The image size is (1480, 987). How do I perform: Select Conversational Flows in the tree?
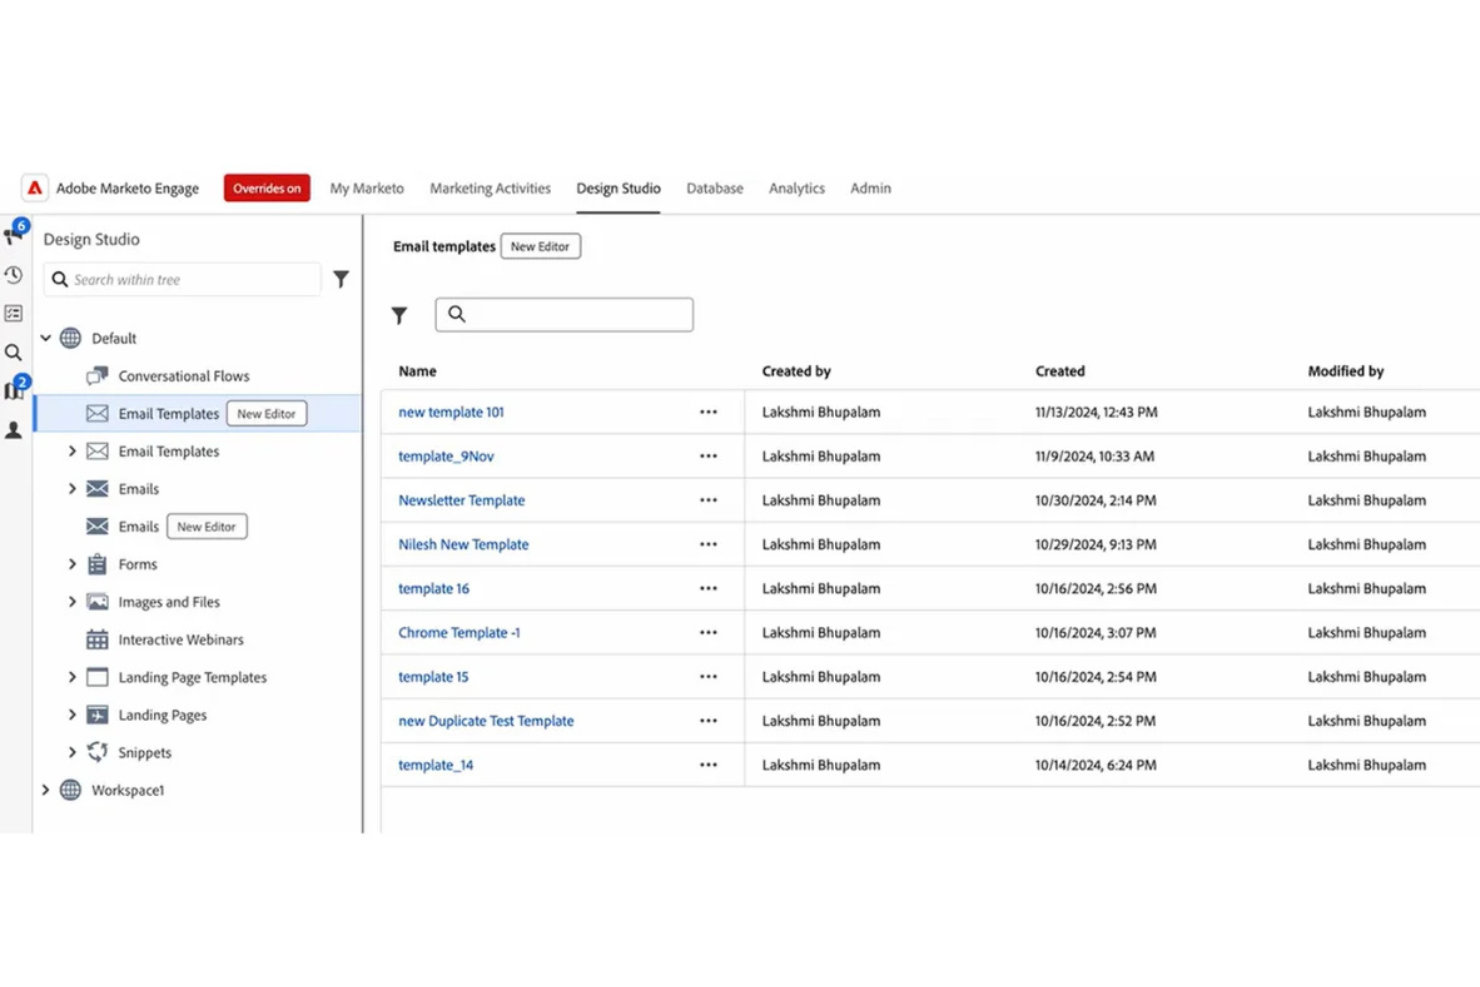coord(184,376)
